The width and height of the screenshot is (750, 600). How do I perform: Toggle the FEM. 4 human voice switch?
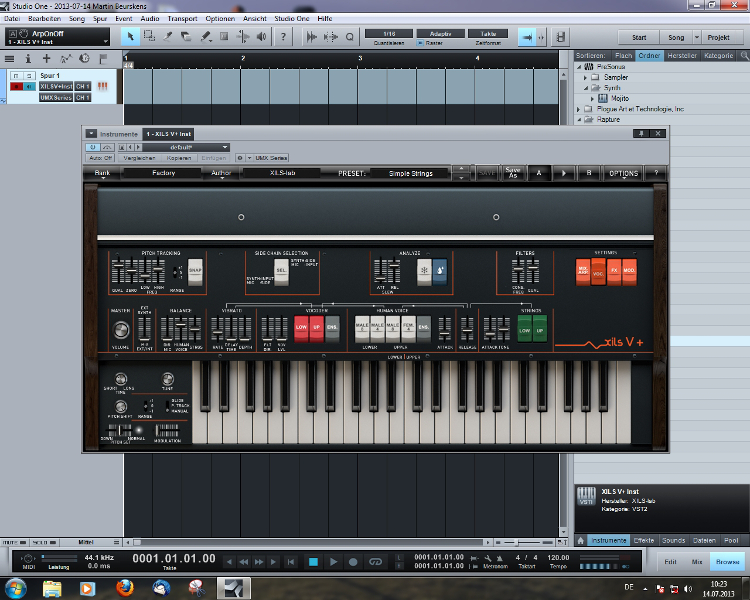[408, 328]
